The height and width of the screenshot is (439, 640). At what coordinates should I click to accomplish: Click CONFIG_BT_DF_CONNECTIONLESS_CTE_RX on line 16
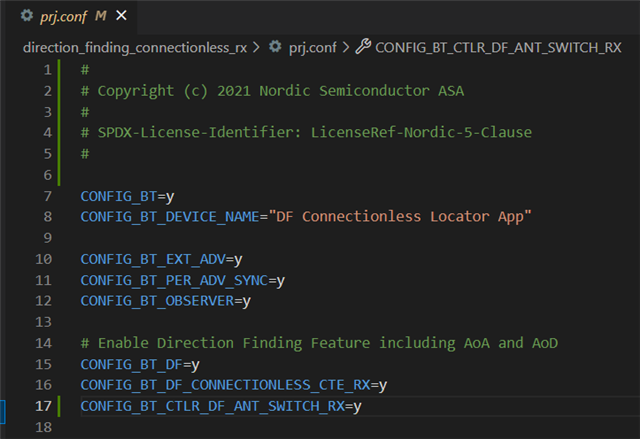coord(225,385)
